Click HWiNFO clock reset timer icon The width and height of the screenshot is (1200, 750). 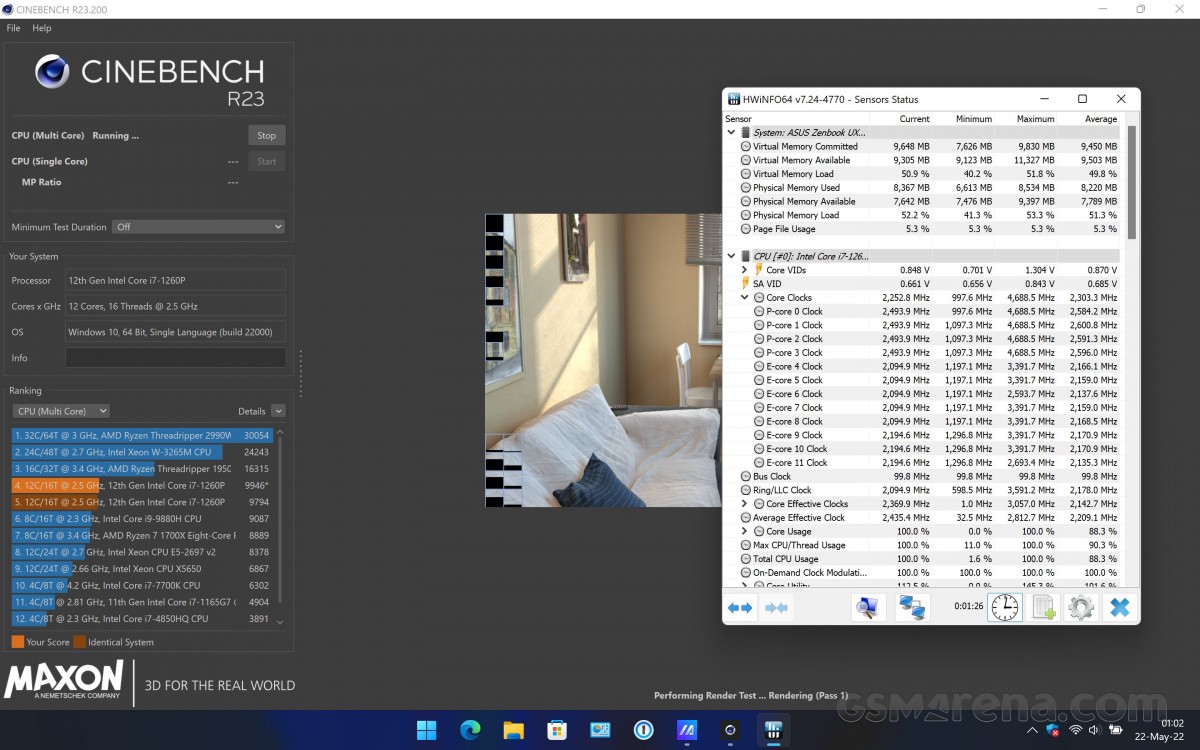pos(1005,607)
